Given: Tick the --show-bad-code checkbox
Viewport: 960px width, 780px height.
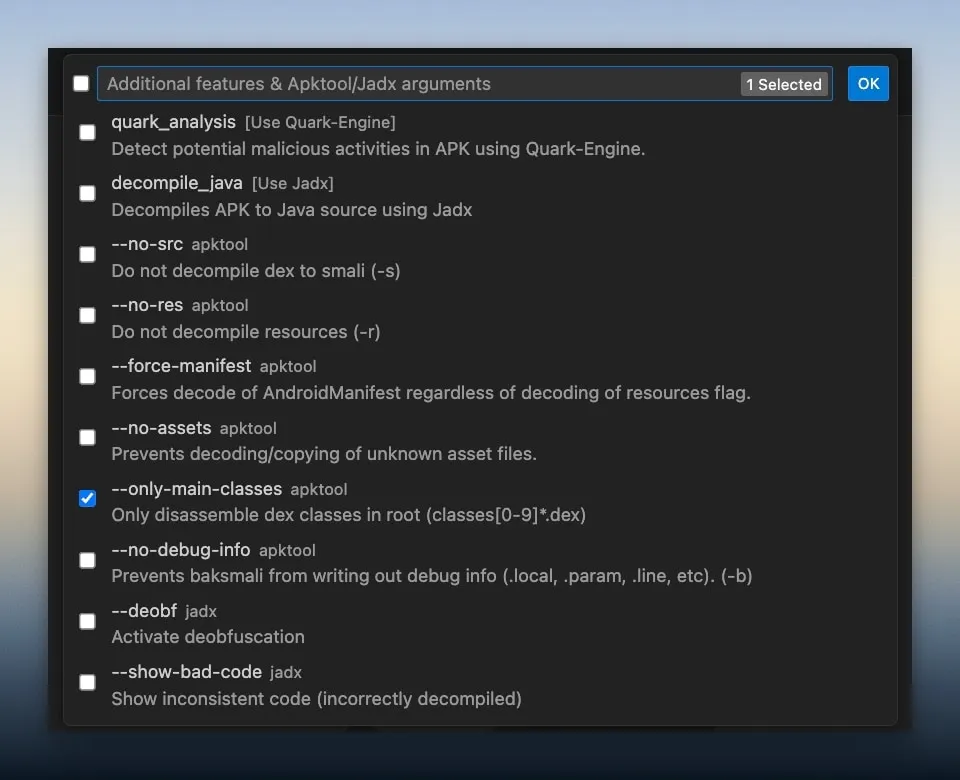Looking at the screenshot, I should click(88, 682).
